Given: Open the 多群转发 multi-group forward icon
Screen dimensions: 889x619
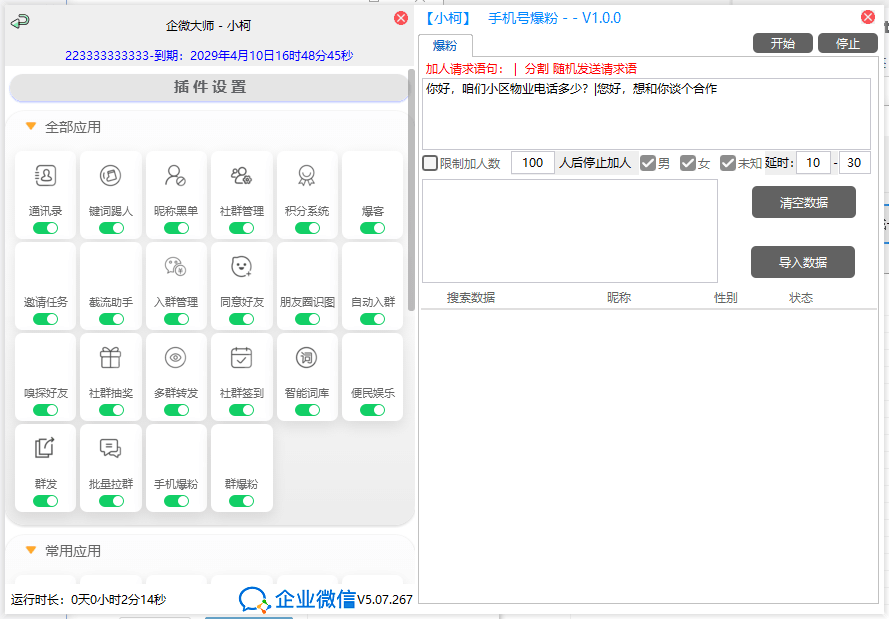Looking at the screenshot, I should (x=176, y=358).
